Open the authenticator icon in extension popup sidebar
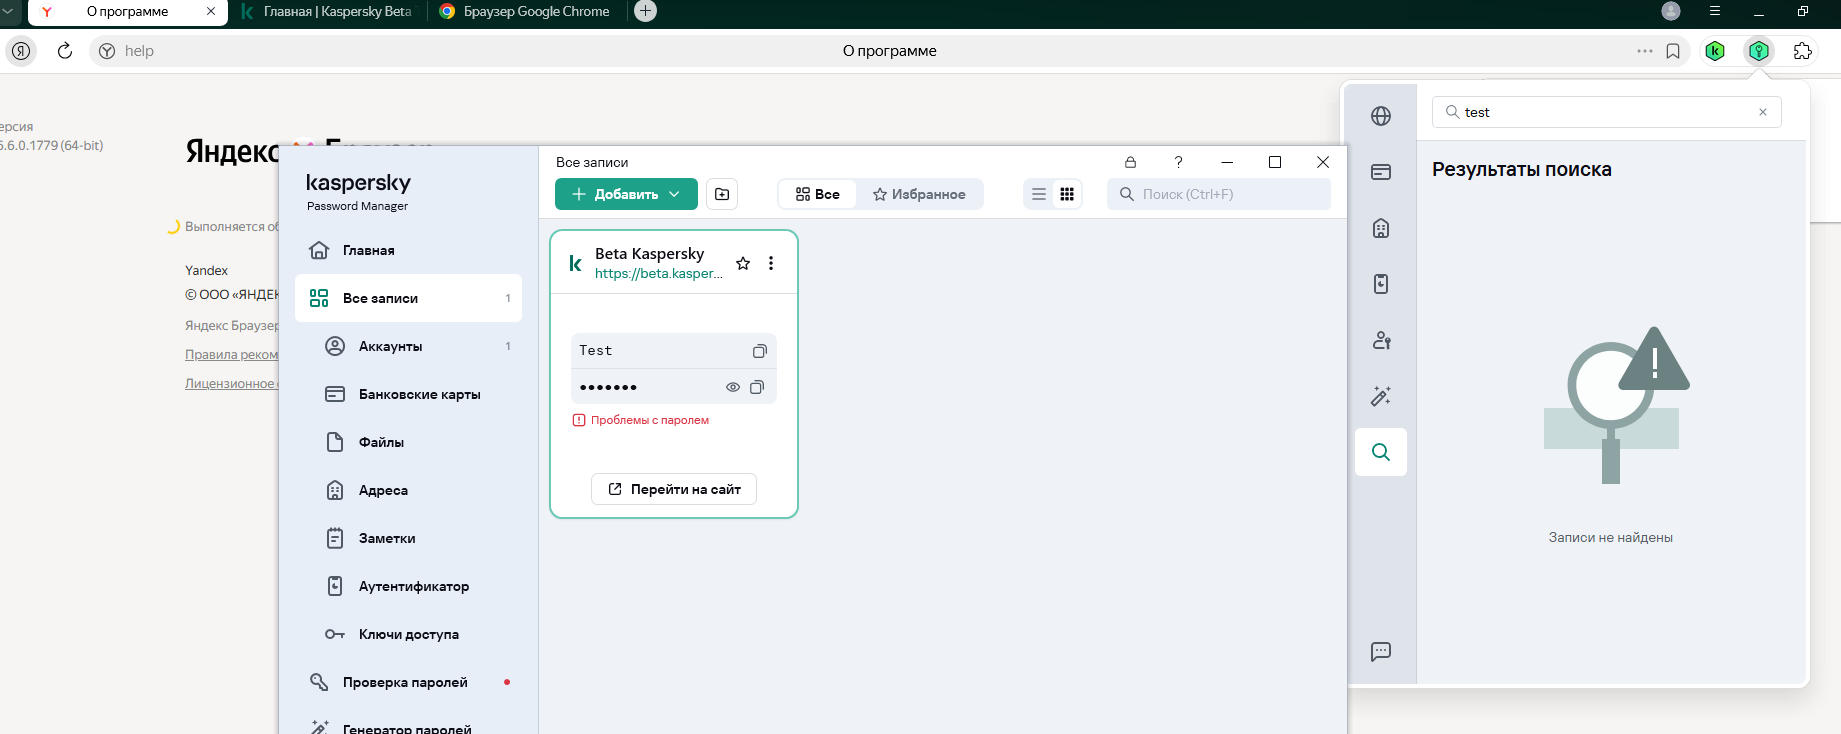Image resolution: width=1841 pixels, height=734 pixels. click(x=1381, y=284)
